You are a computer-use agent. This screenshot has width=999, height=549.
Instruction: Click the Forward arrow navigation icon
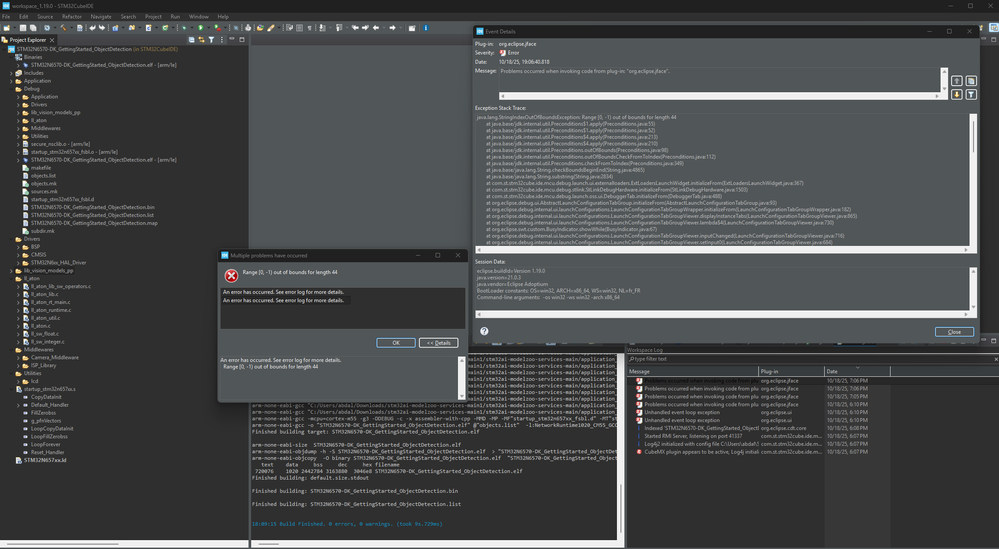tap(392, 28)
